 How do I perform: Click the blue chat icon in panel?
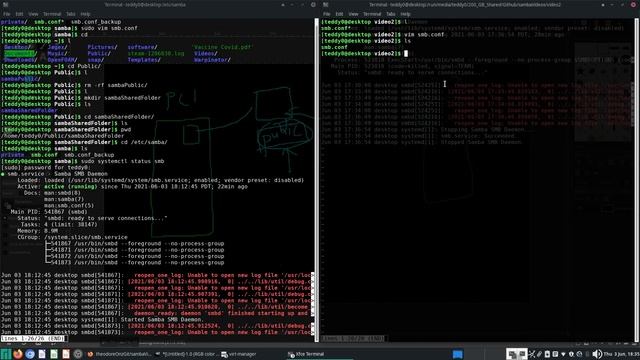tap(458, 354)
